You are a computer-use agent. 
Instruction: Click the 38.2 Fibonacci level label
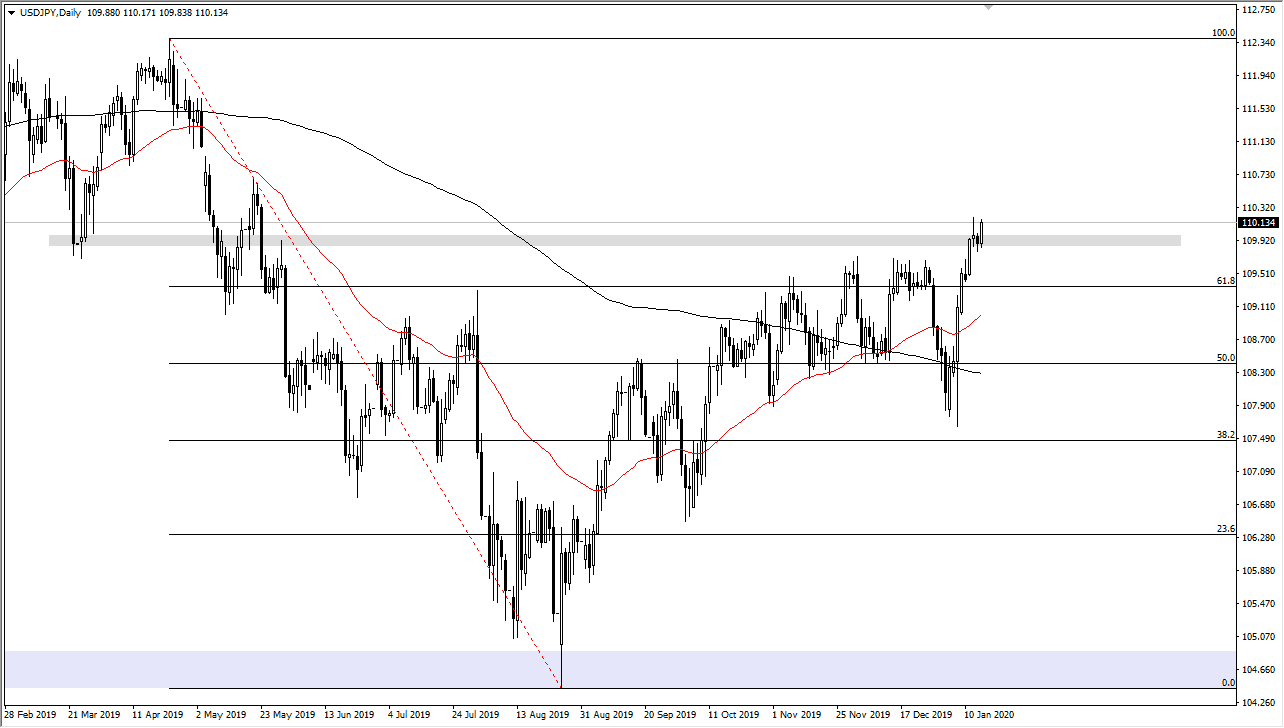point(1226,435)
